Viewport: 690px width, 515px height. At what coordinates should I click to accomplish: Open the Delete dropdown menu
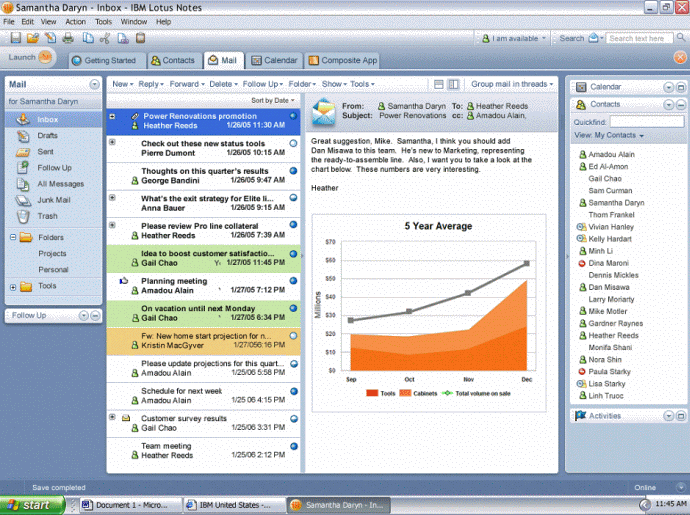pyautogui.click(x=223, y=84)
